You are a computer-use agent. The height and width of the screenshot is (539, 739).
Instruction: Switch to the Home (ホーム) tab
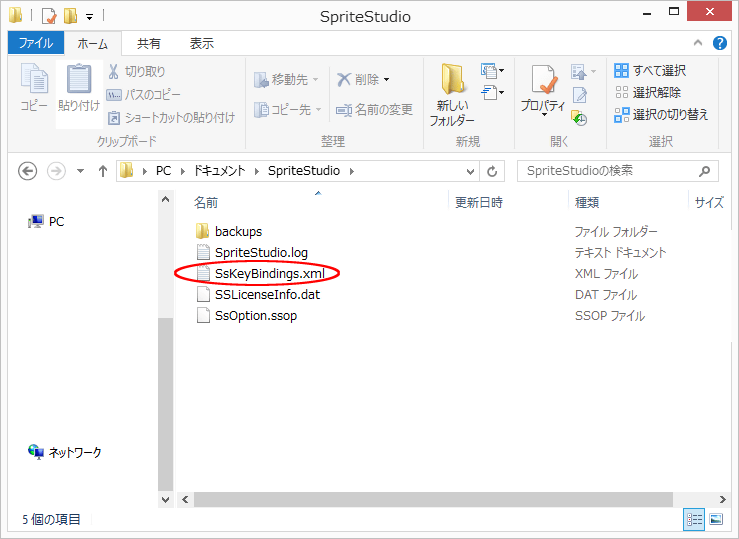pos(93,44)
